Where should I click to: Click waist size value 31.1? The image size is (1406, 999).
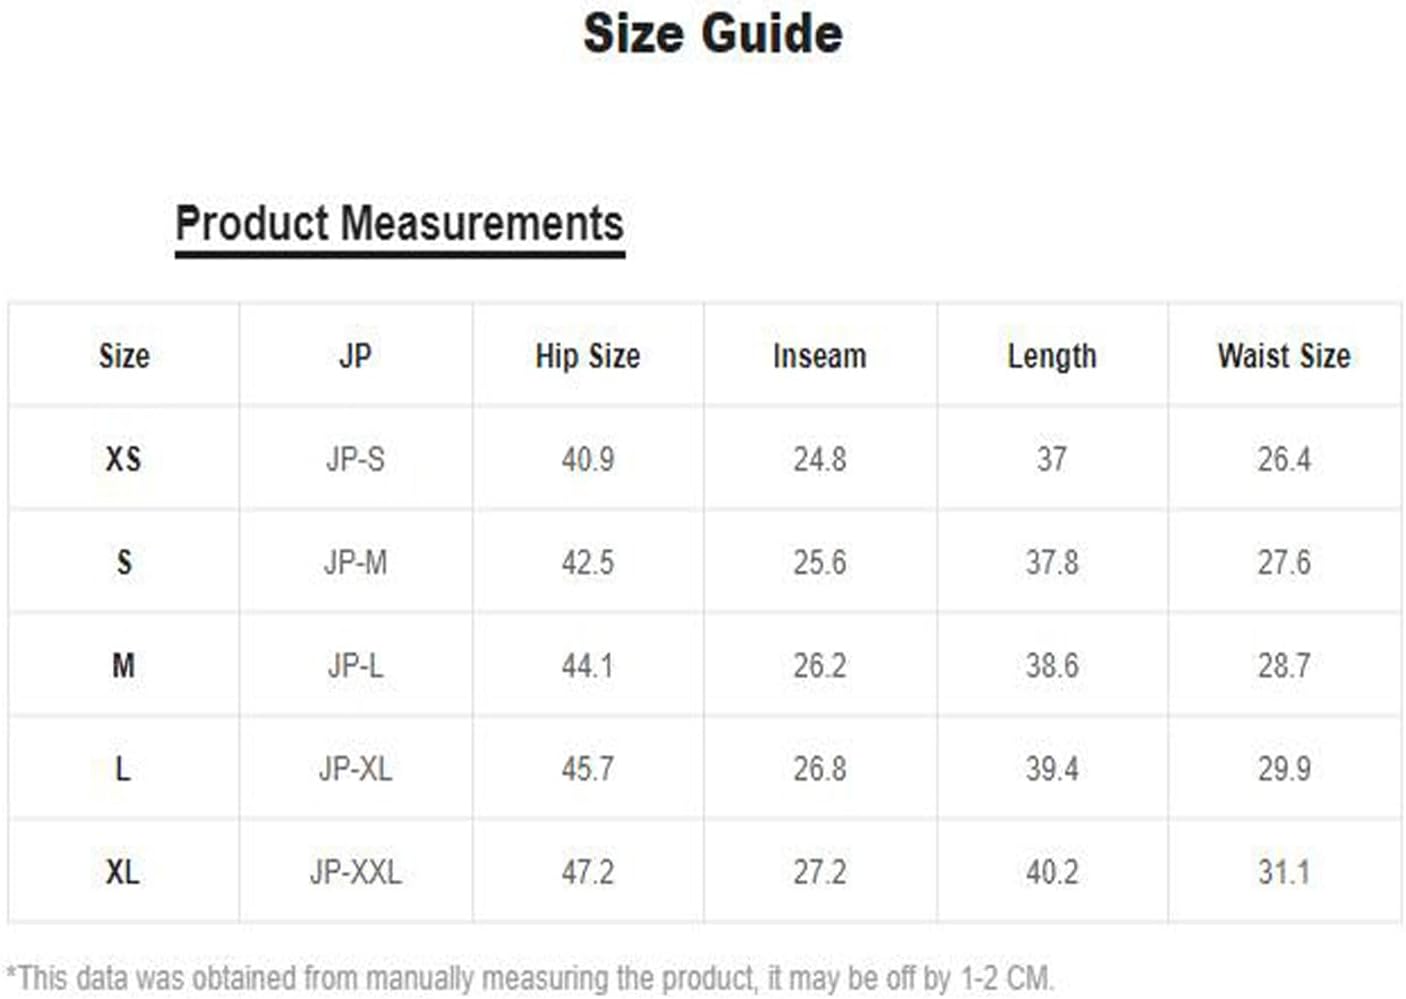[1283, 872]
